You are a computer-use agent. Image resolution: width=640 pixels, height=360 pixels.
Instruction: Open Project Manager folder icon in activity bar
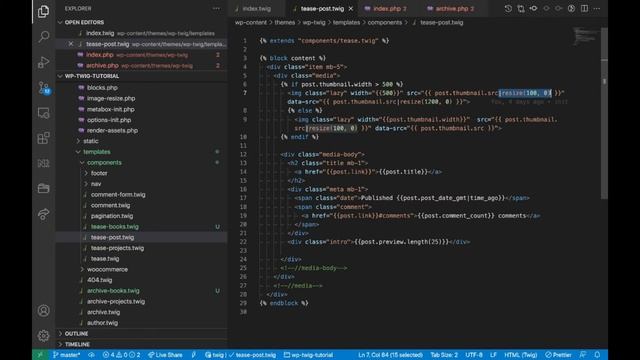pyautogui.click(x=43, y=188)
